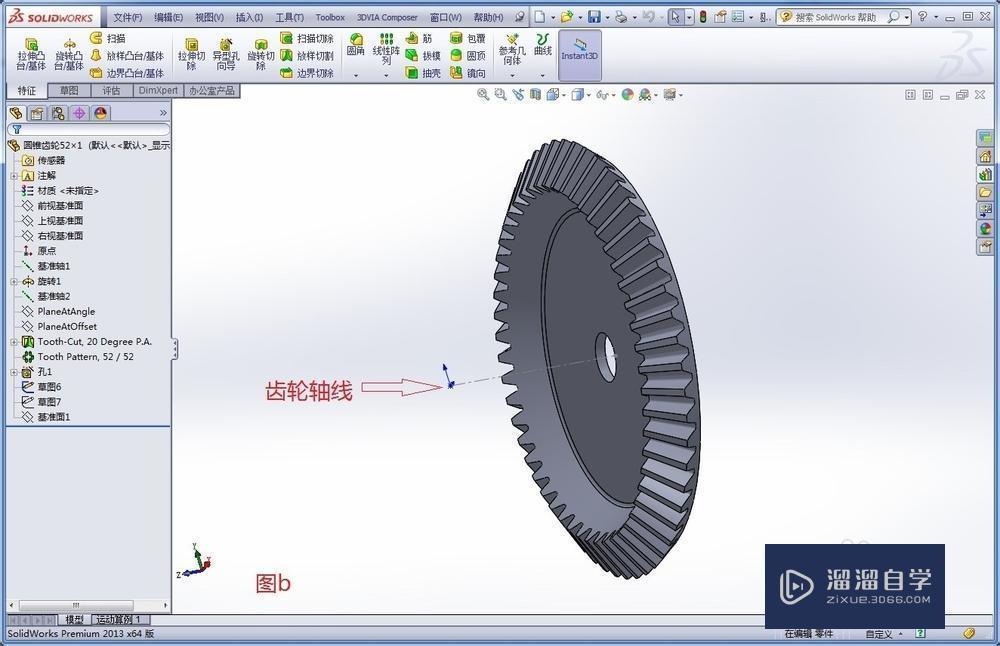Switch to the 办公室产品 tab

tap(212, 91)
